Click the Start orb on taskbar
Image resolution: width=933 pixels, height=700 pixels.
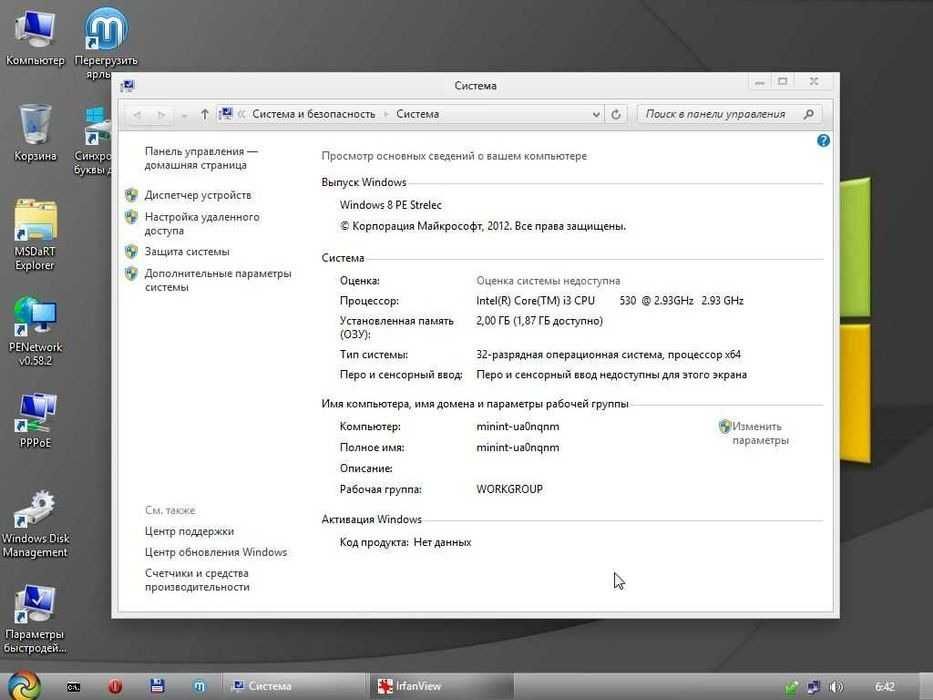pyautogui.click(x=24, y=685)
